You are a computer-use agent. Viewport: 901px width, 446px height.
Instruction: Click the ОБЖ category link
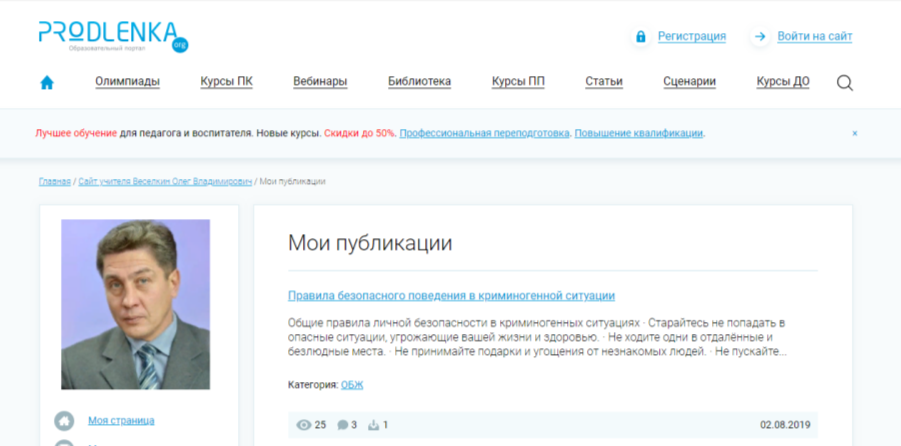click(352, 385)
